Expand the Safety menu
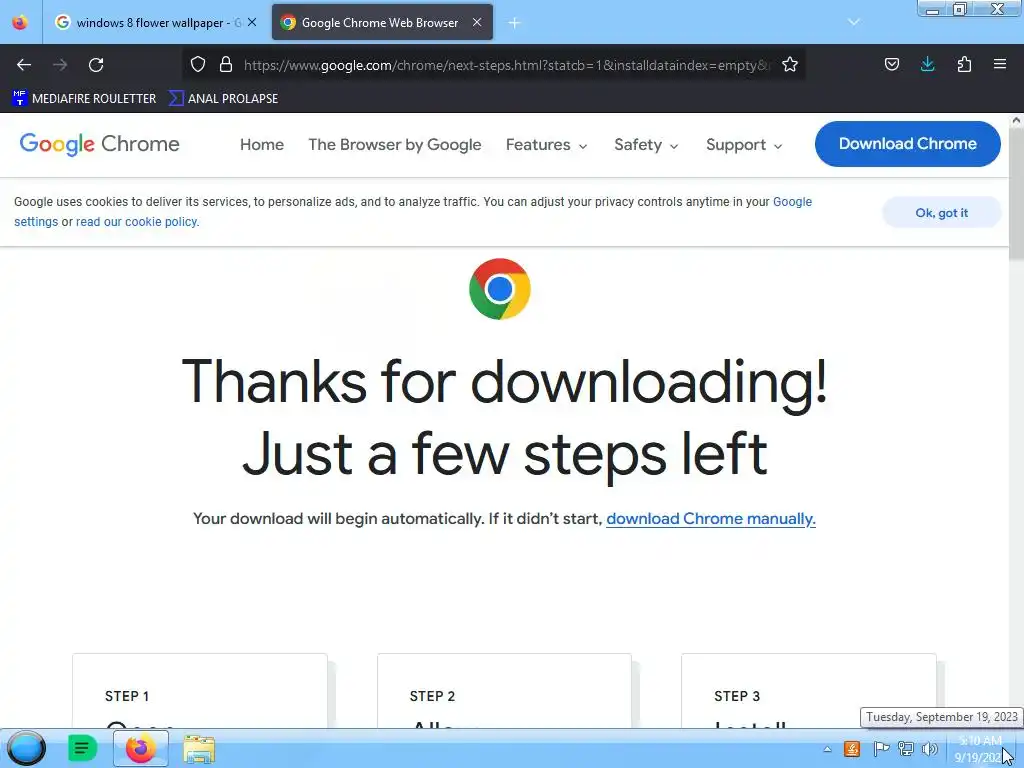This screenshot has height=768, width=1024. coord(646,144)
